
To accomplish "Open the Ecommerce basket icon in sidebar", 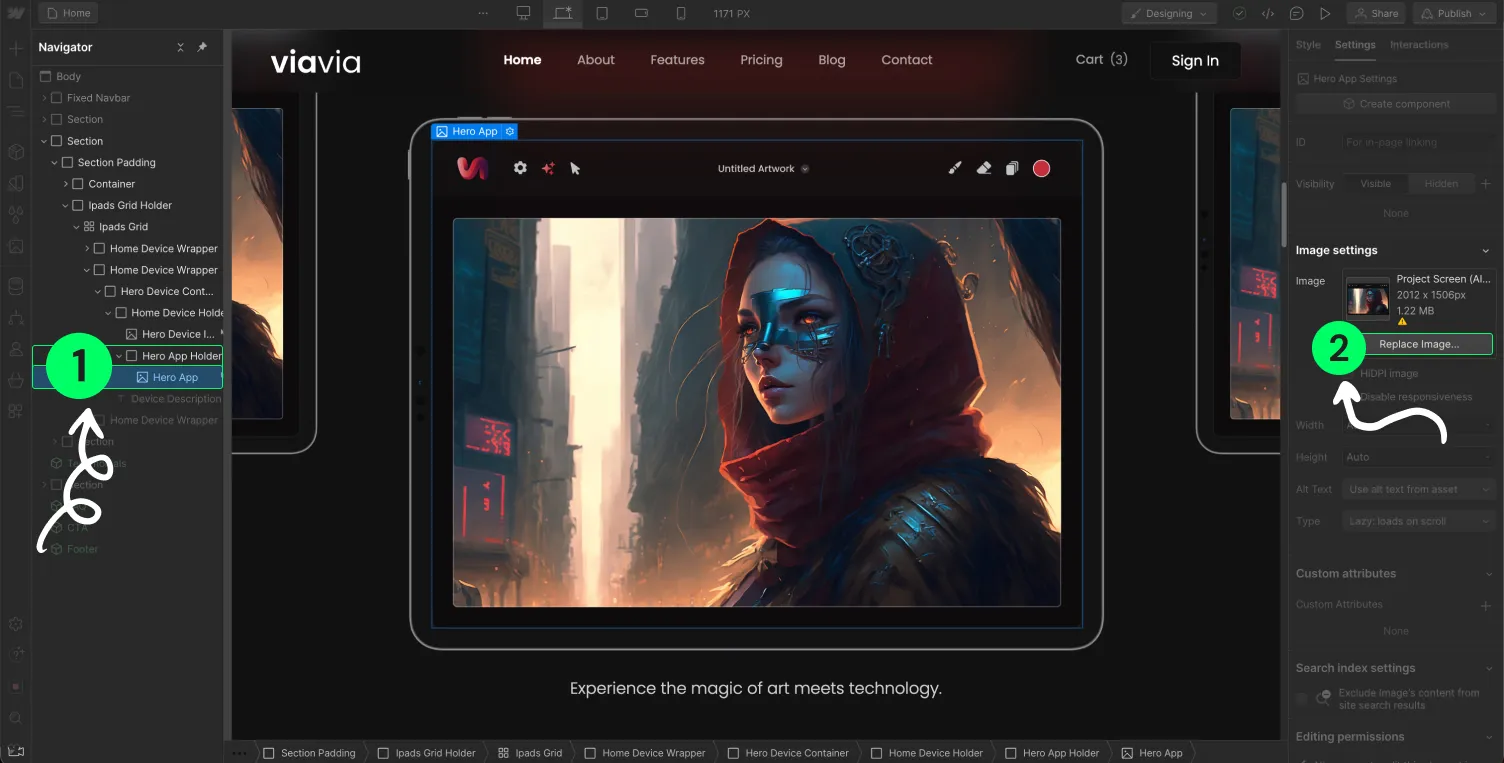I will (16, 380).
